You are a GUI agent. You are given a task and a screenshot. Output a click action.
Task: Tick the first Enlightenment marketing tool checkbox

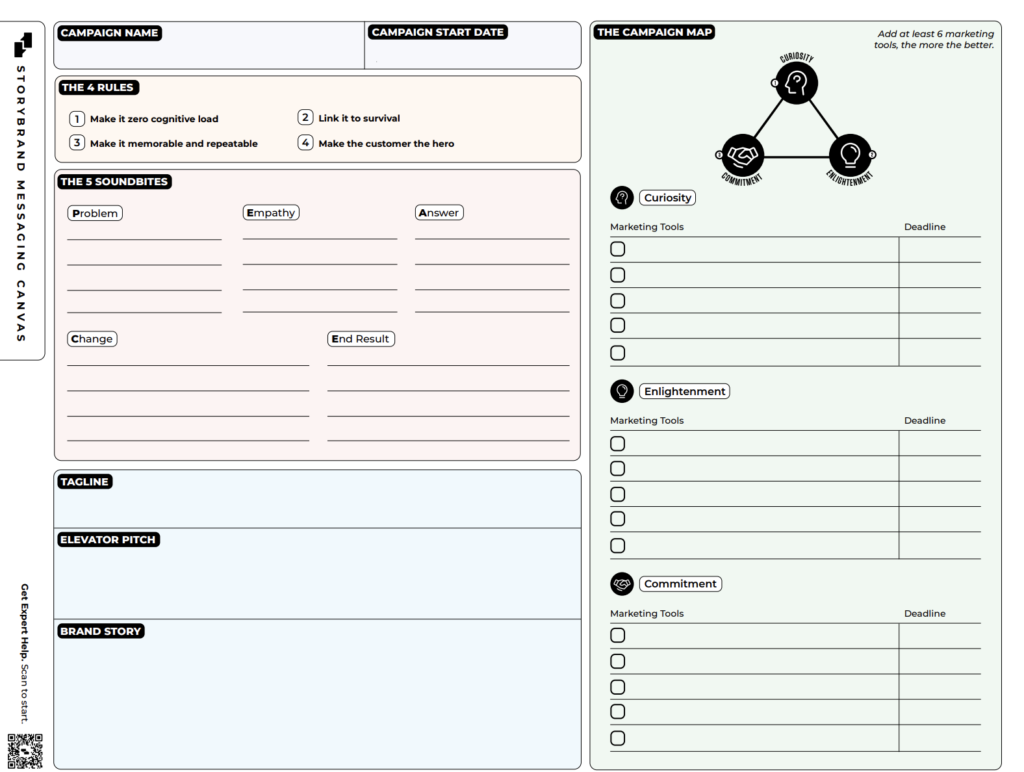click(617, 443)
